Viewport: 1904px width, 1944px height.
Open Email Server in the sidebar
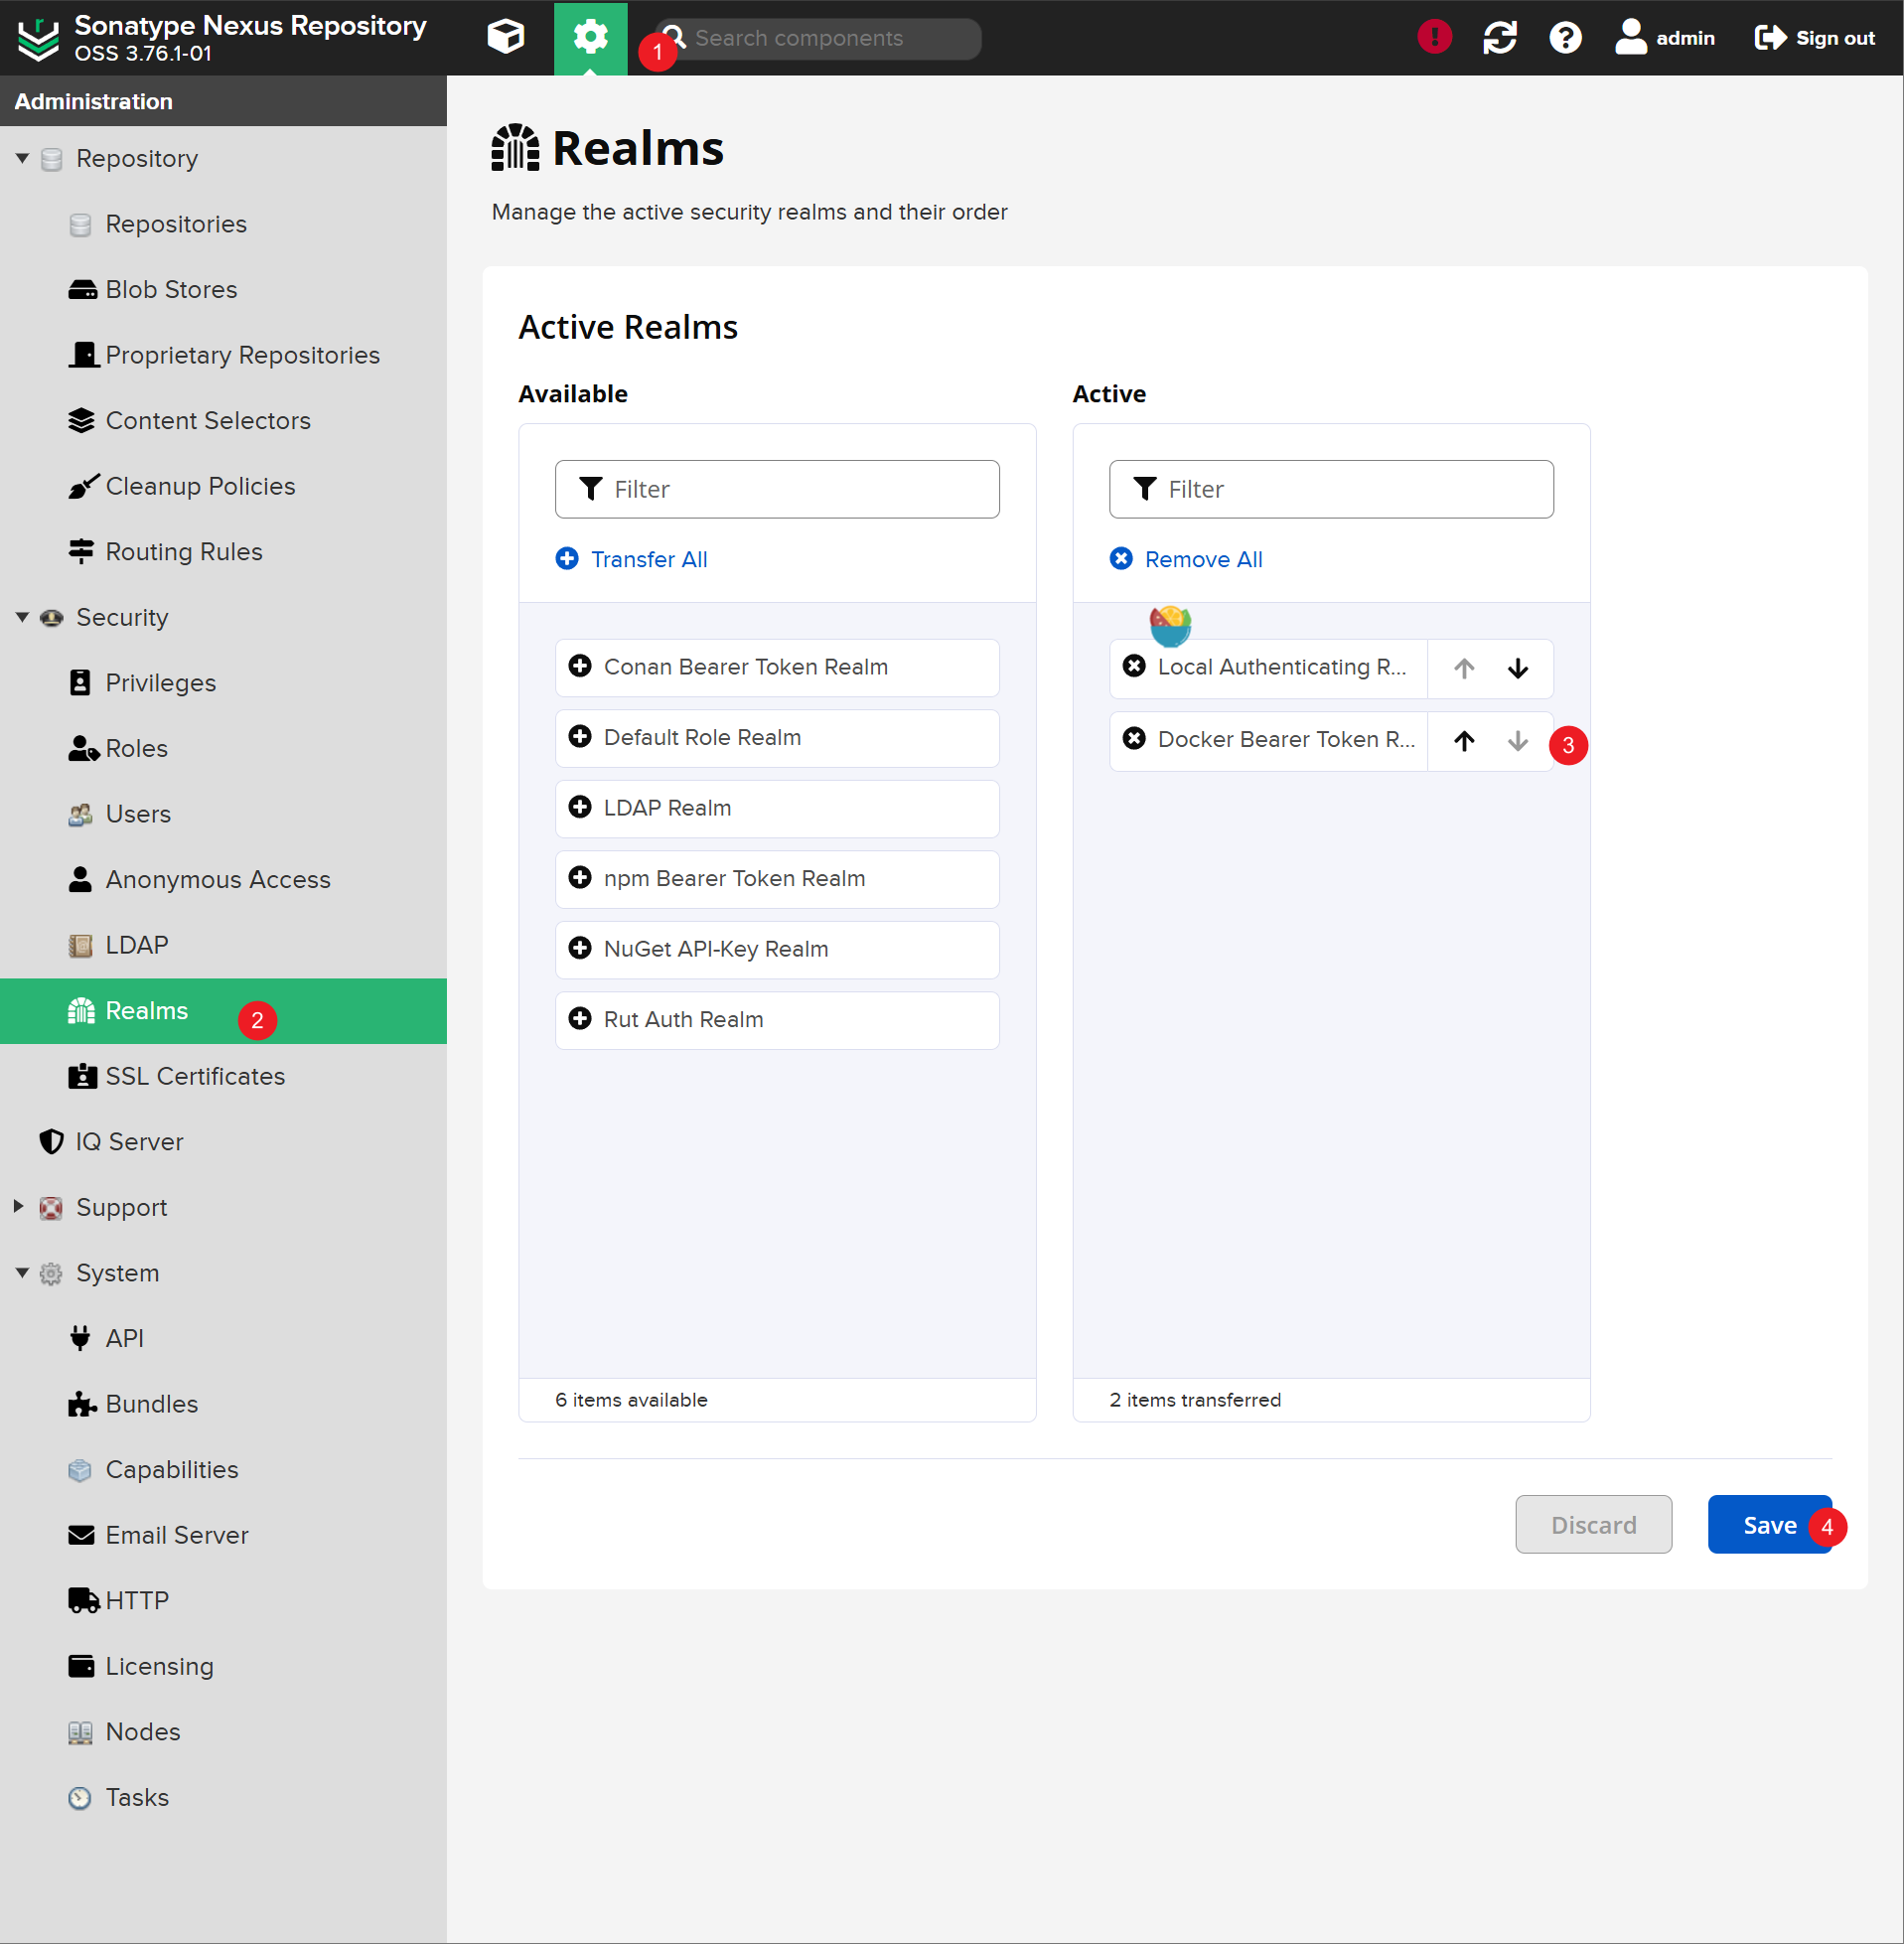[x=223, y=1534]
